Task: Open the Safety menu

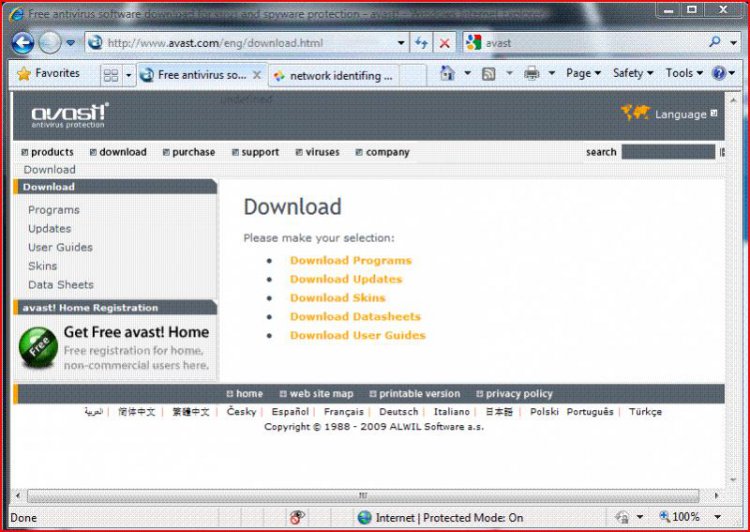Action: pyautogui.click(x=633, y=73)
